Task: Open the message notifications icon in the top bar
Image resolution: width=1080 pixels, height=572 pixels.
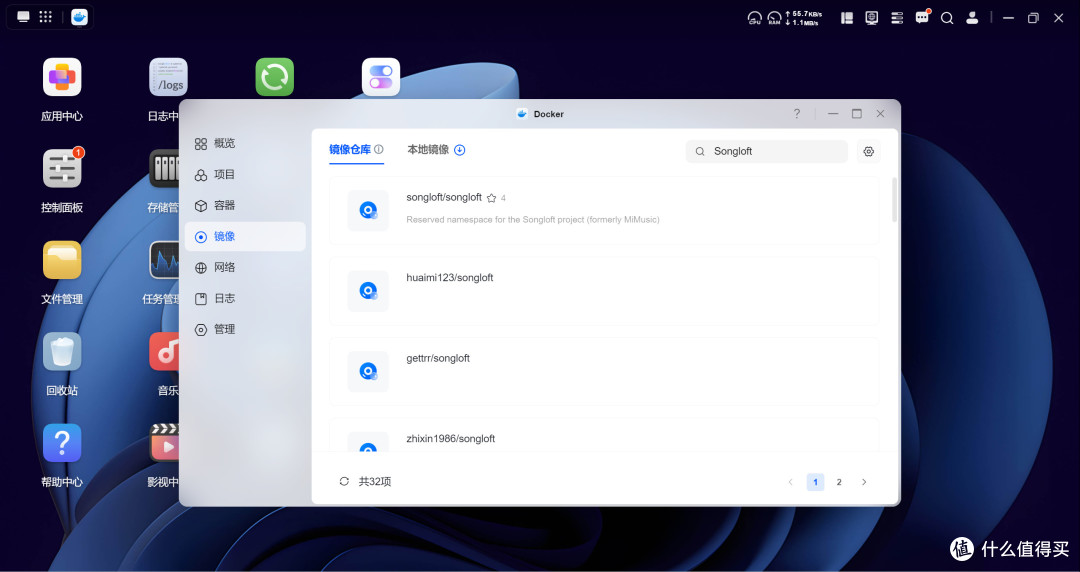Action: pyautogui.click(x=922, y=17)
